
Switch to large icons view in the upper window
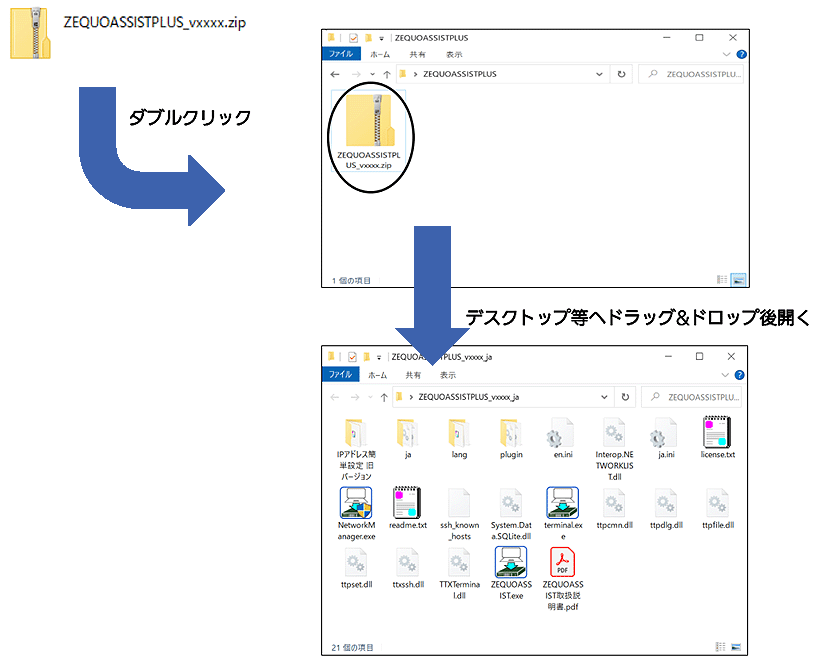[738, 280]
